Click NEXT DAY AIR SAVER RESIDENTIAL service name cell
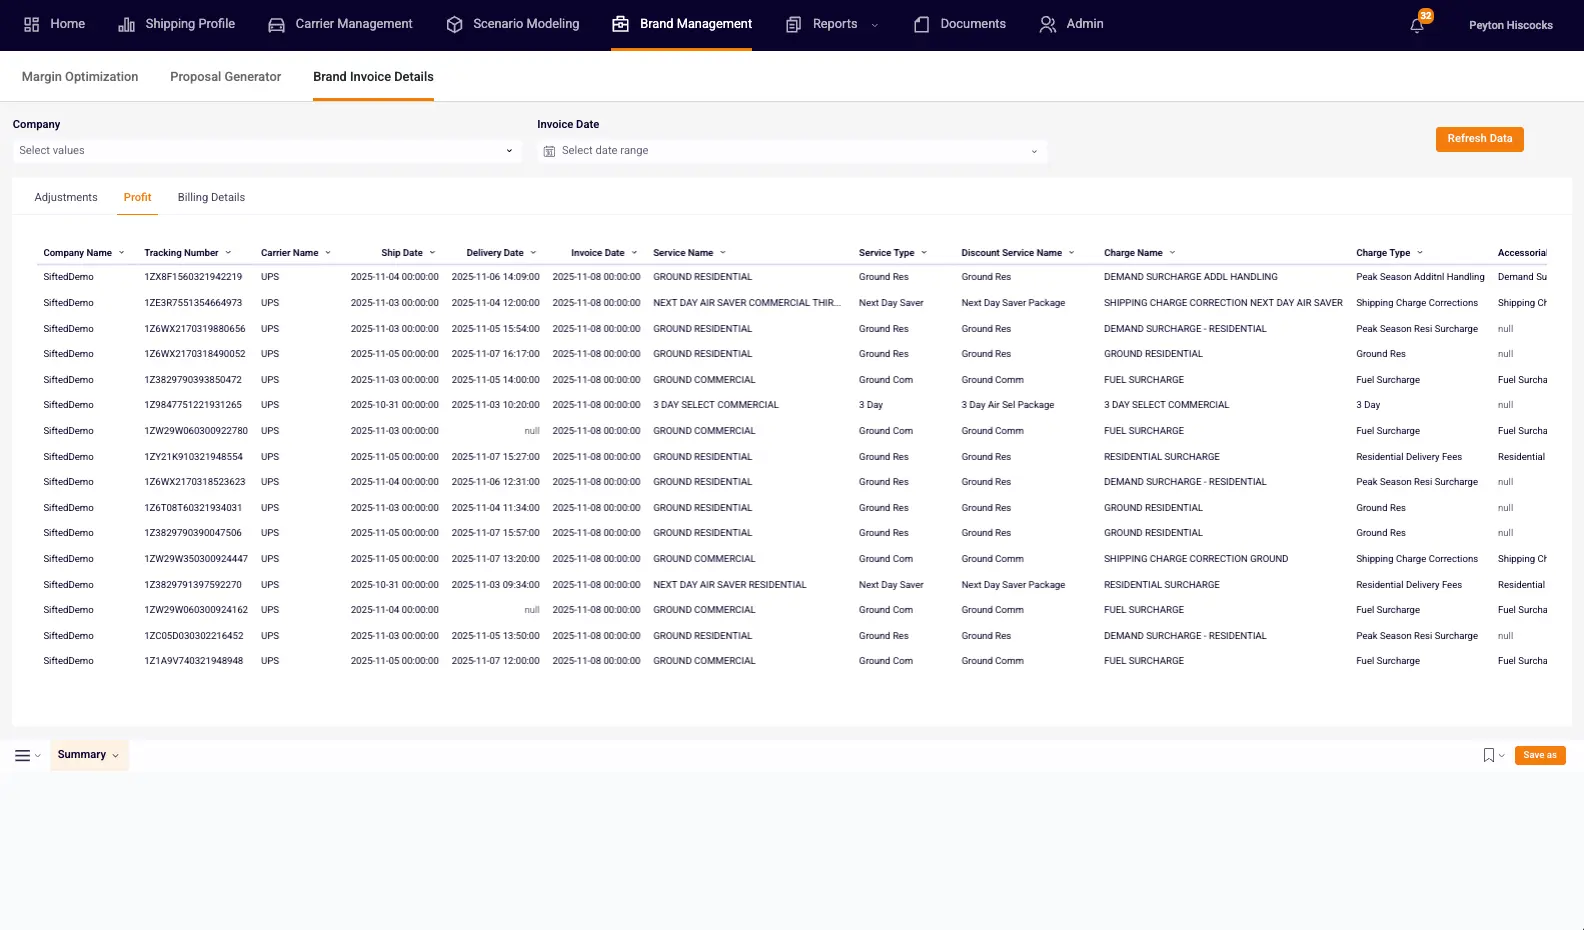 click(x=730, y=585)
